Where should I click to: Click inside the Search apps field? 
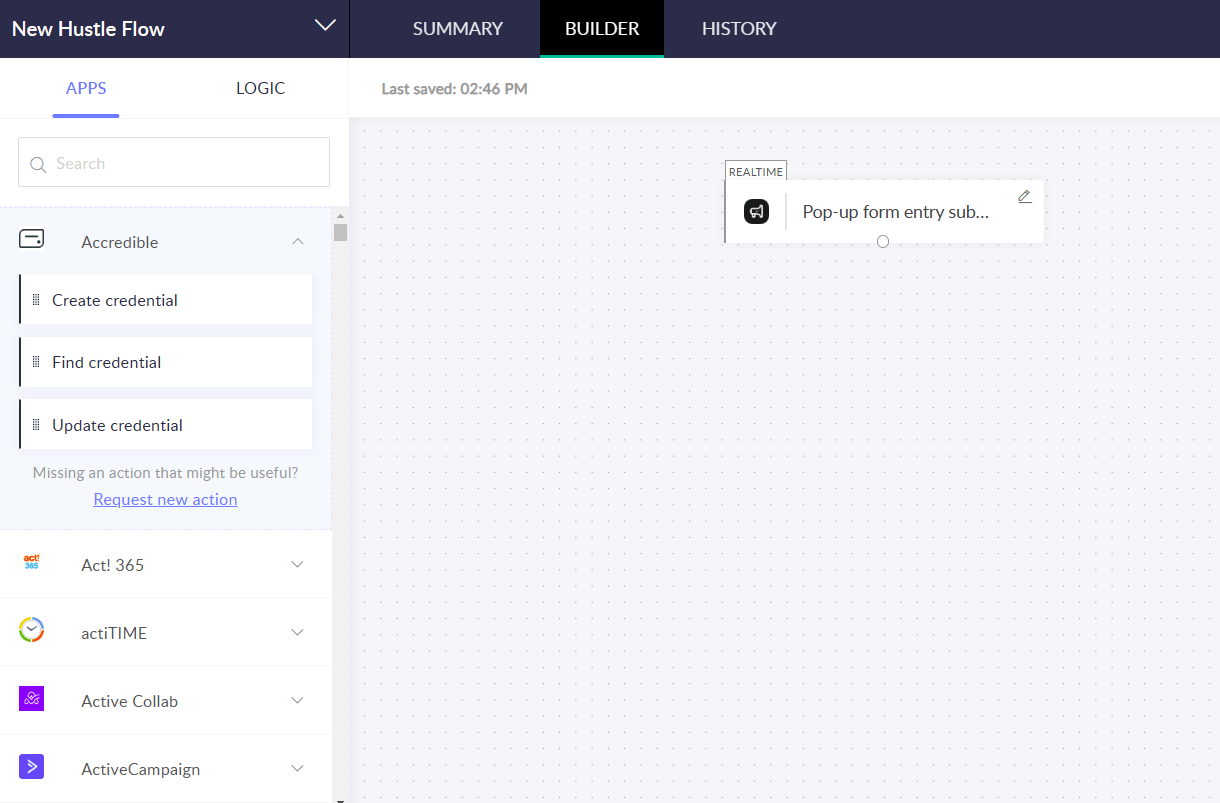click(173, 162)
